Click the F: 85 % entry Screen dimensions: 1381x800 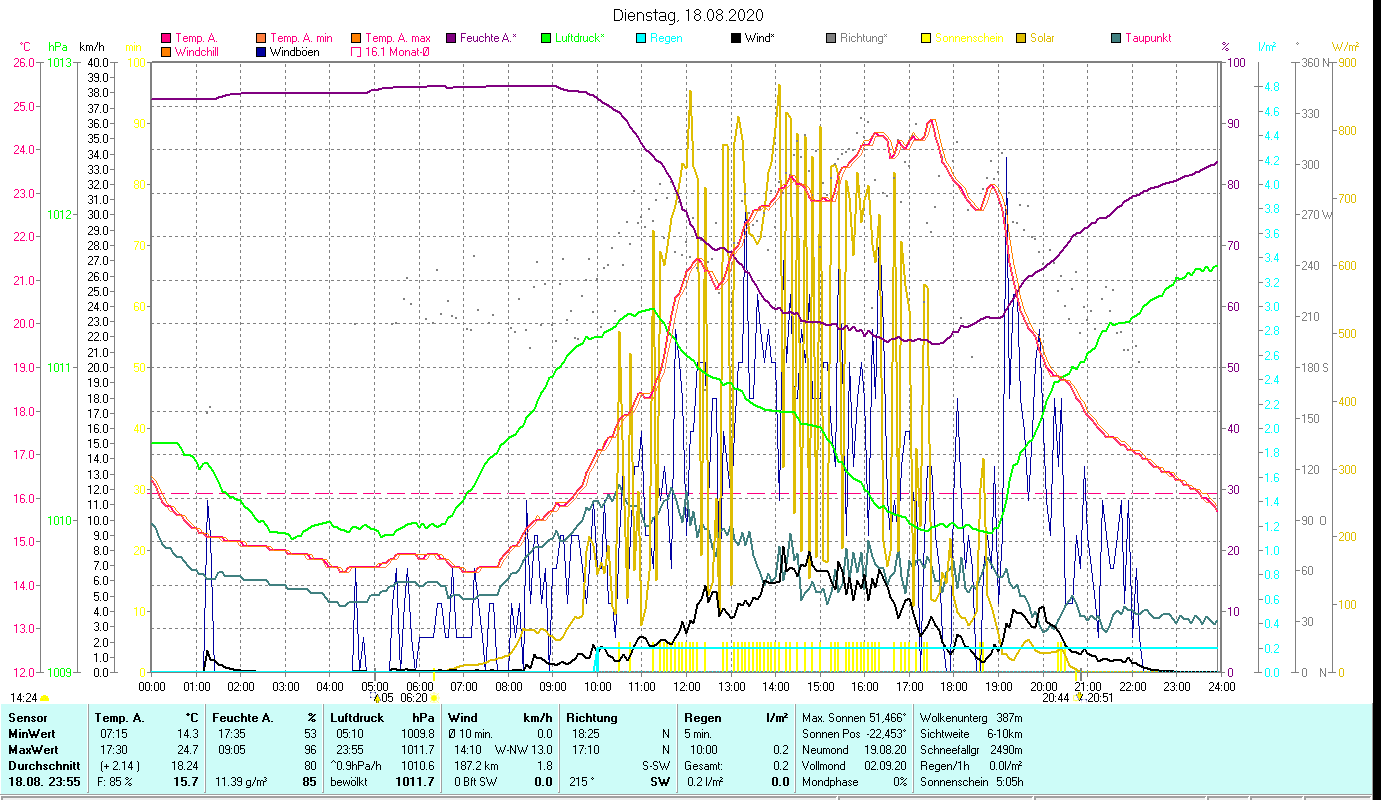pyautogui.click(x=116, y=781)
